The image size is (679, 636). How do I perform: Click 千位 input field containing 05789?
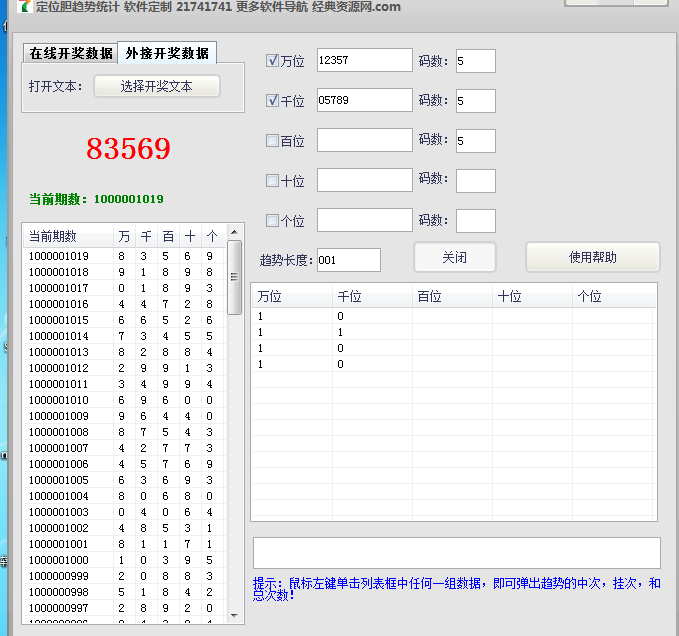[365, 100]
